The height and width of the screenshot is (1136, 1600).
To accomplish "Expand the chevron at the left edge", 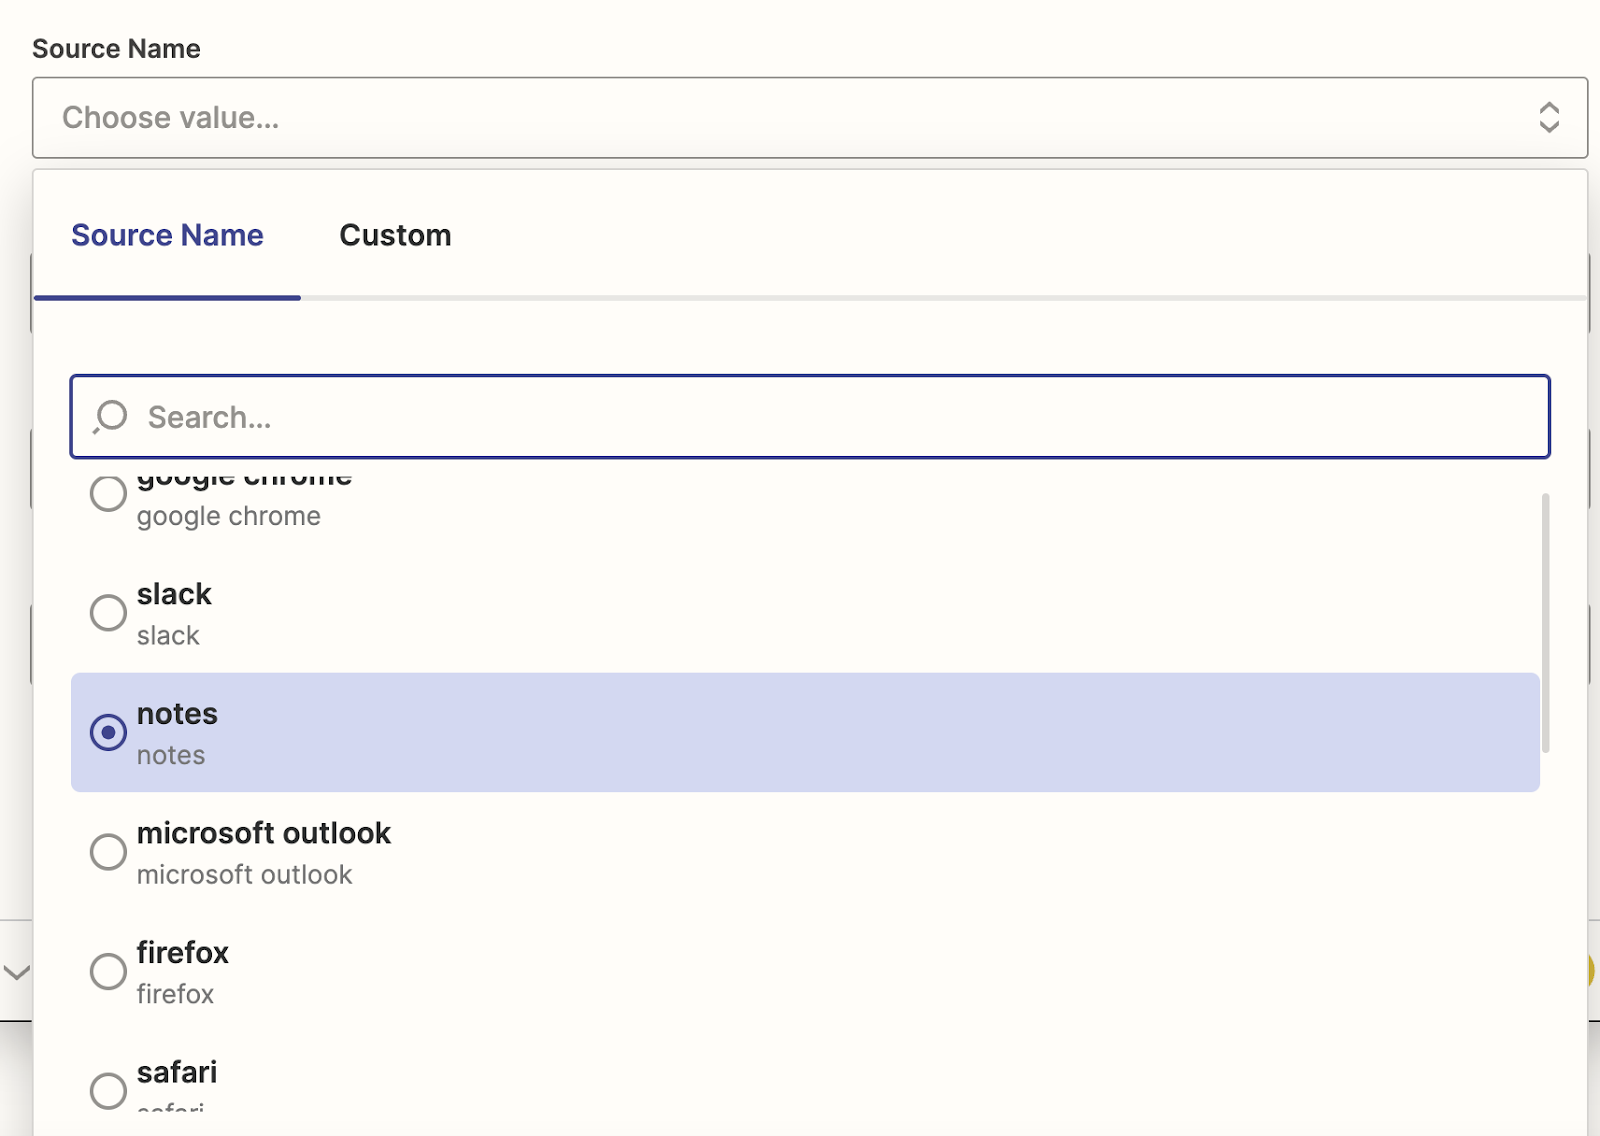I will [x=16, y=972].
